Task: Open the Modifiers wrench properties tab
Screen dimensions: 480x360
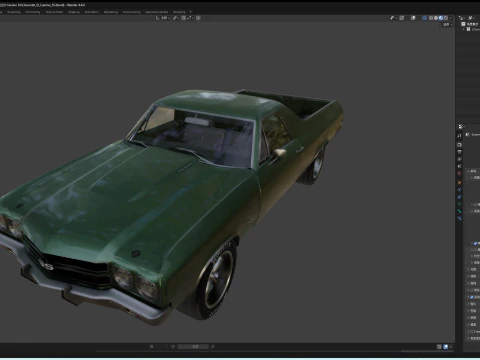Action: [460, 190]
